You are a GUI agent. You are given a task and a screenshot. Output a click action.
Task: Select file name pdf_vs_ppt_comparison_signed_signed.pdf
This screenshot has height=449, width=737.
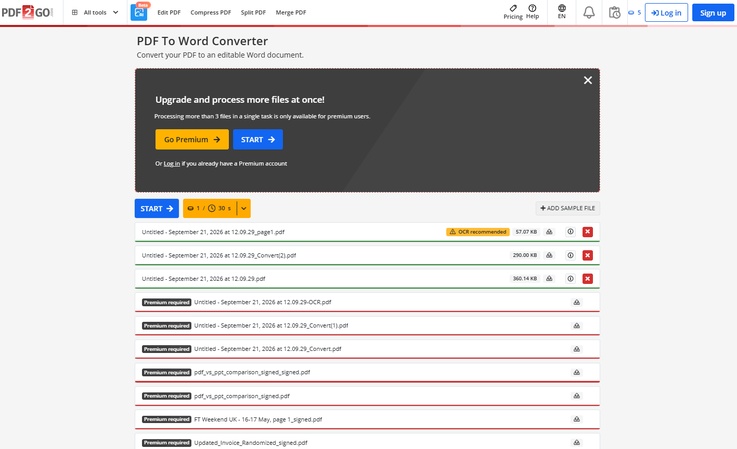tap(252, 372)
